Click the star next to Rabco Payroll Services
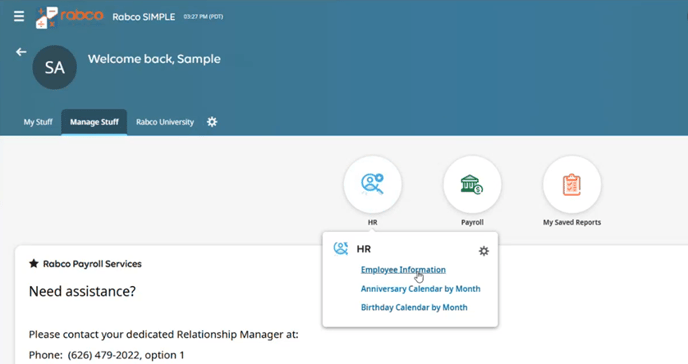Image resolution: width=688 pixels, height=364 pixels. [x=33, y=264]
